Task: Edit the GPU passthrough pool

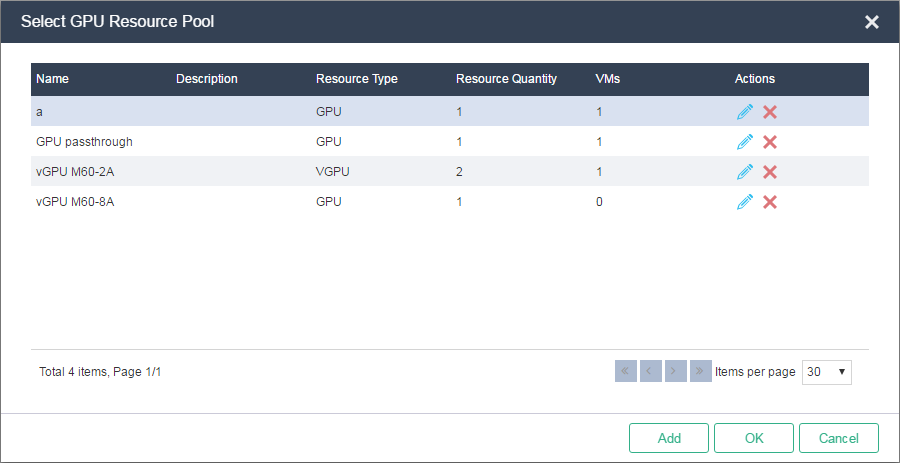Action: [x=744, y=142]
